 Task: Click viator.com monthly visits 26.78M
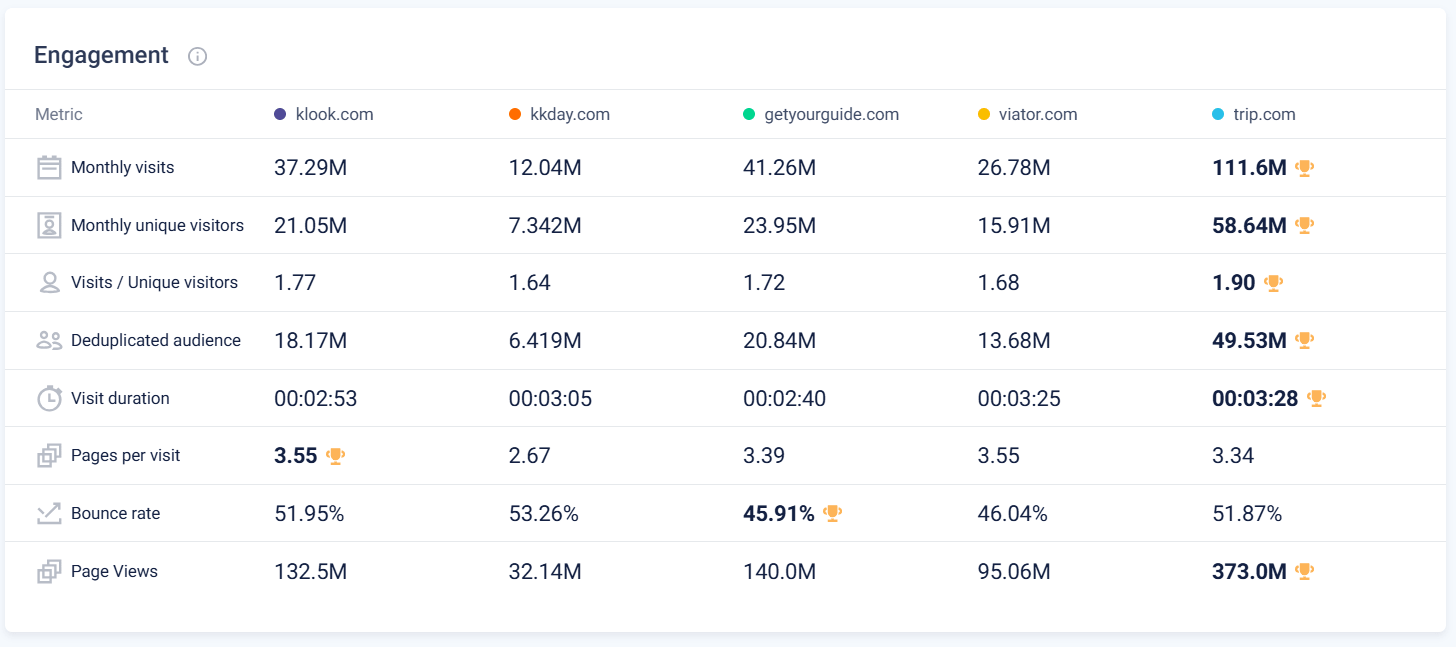point(1014,168)
